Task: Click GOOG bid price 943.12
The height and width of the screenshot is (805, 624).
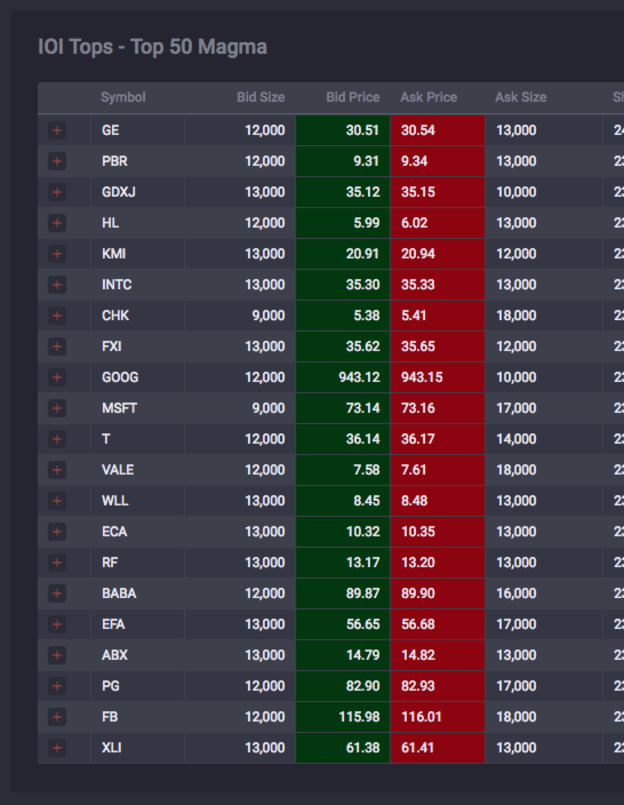Action: pyautogui.click(x=343, y=377)
